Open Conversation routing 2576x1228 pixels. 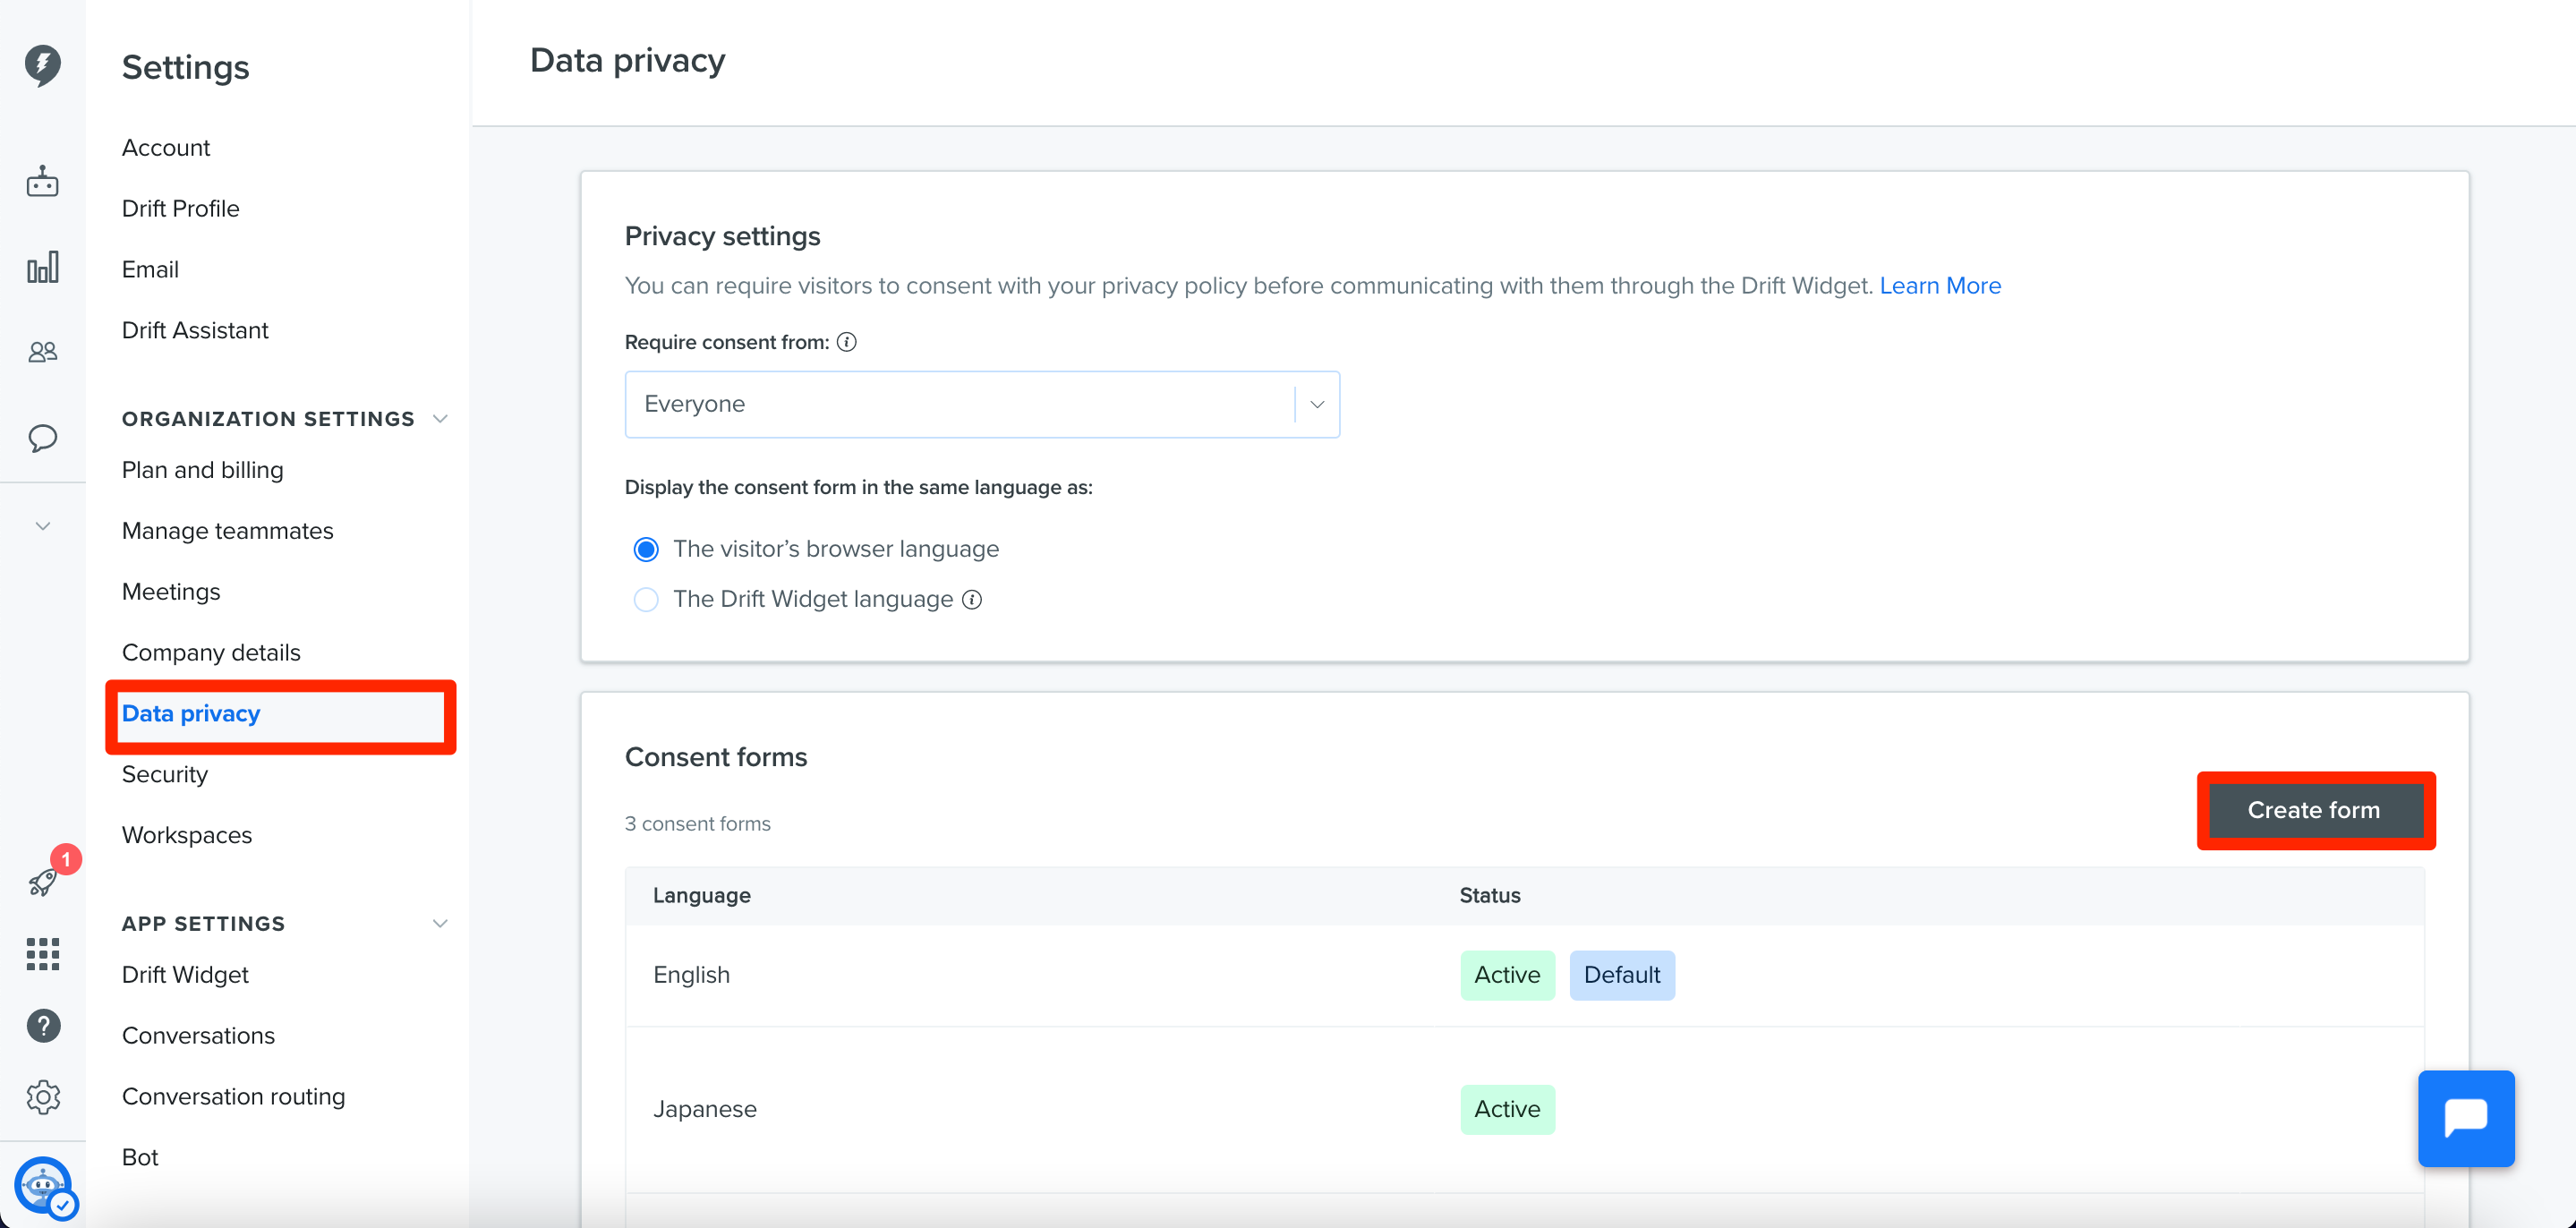coord(234,1097)
